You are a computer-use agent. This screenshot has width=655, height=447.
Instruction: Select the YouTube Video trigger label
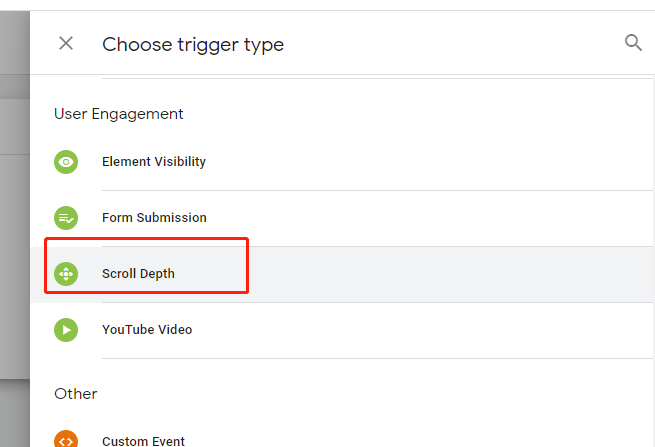[147, 330]
